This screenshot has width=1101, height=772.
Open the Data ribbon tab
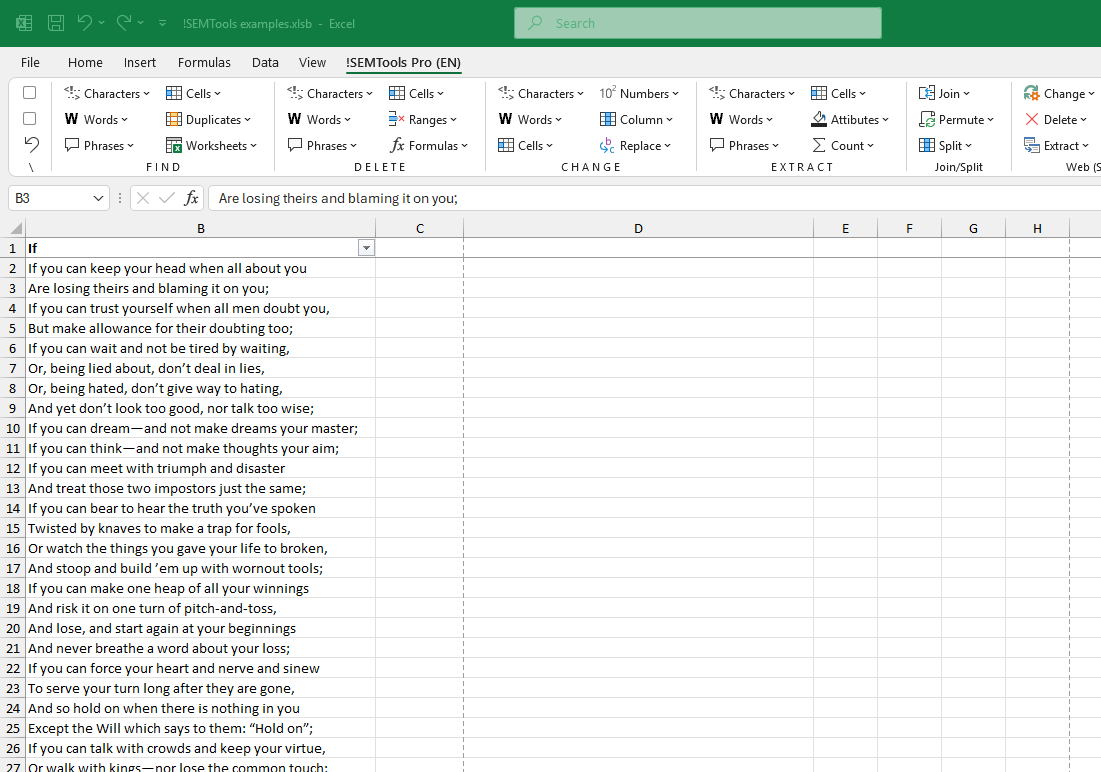click(x=265, y=62)
